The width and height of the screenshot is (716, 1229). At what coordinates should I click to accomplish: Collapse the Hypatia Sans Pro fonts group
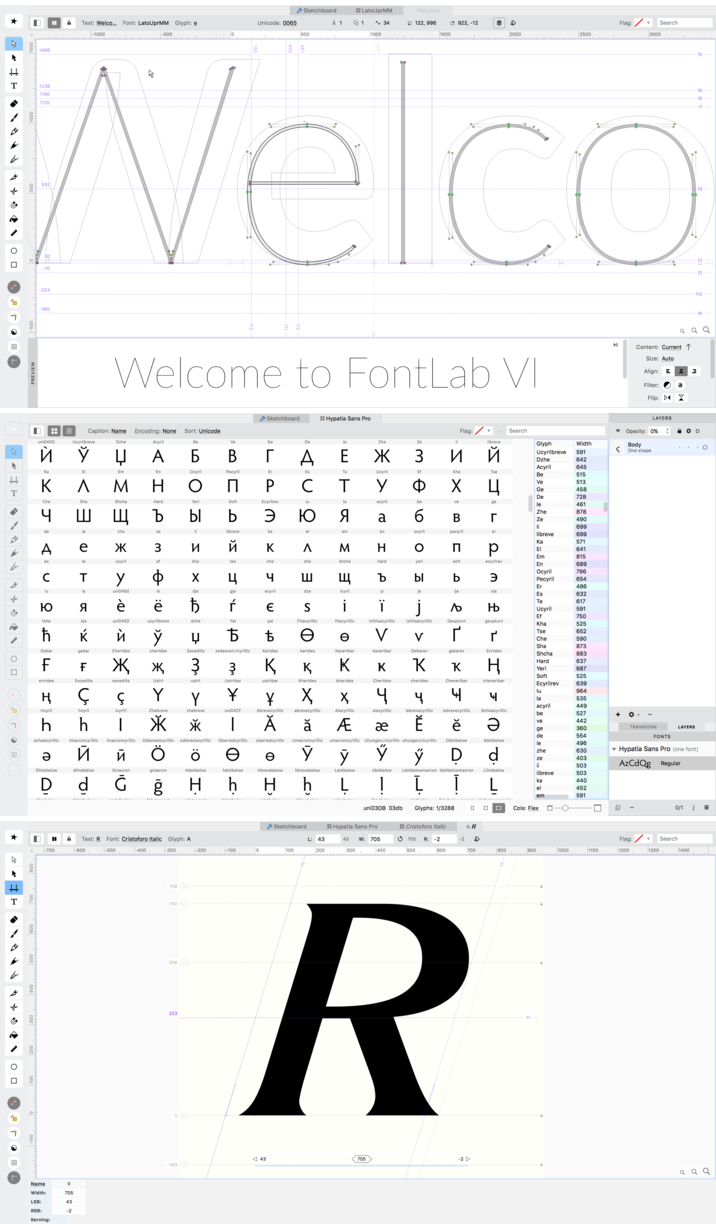pos(615,748)
